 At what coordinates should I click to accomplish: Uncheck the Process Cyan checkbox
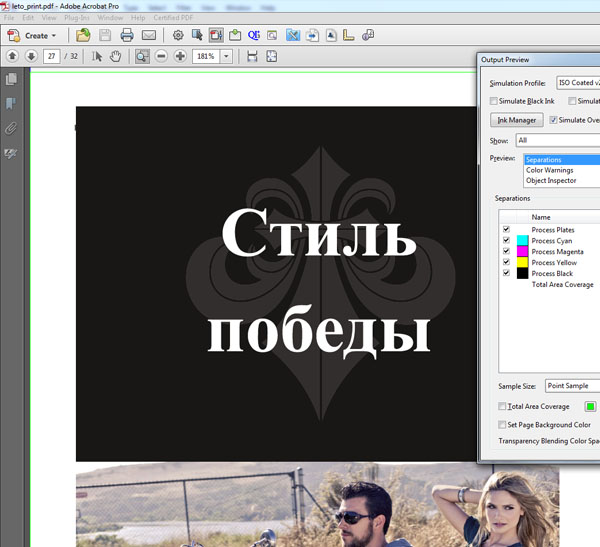(506, 240)
